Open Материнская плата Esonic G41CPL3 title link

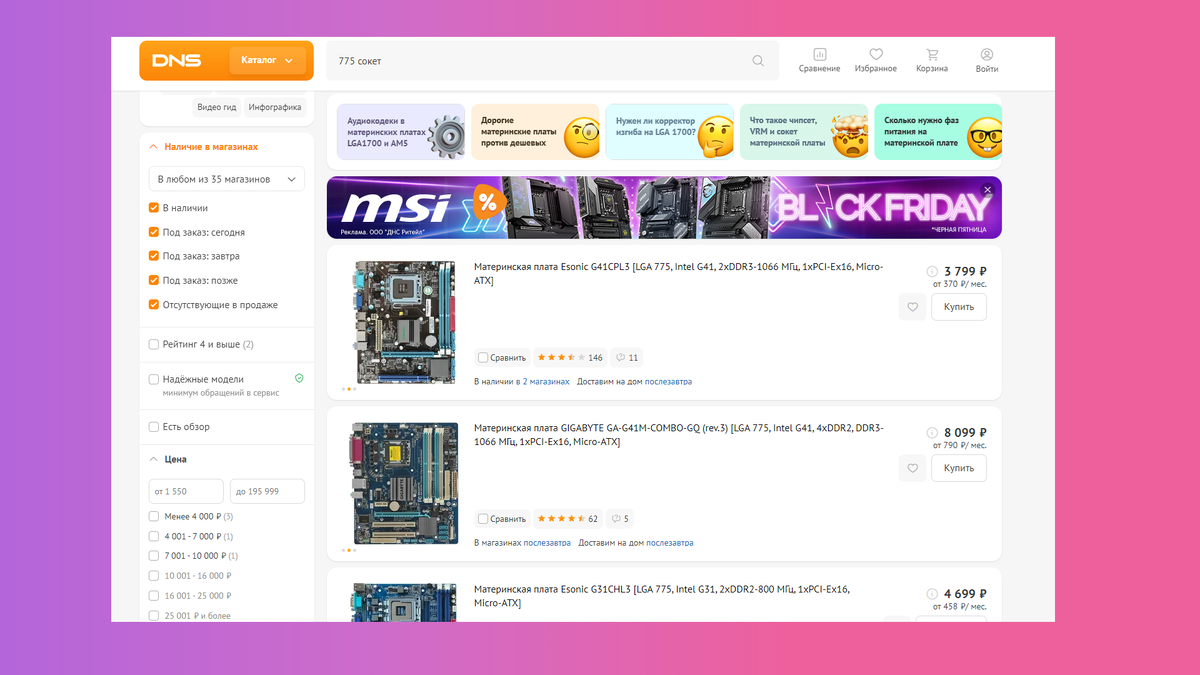(680, 274)
